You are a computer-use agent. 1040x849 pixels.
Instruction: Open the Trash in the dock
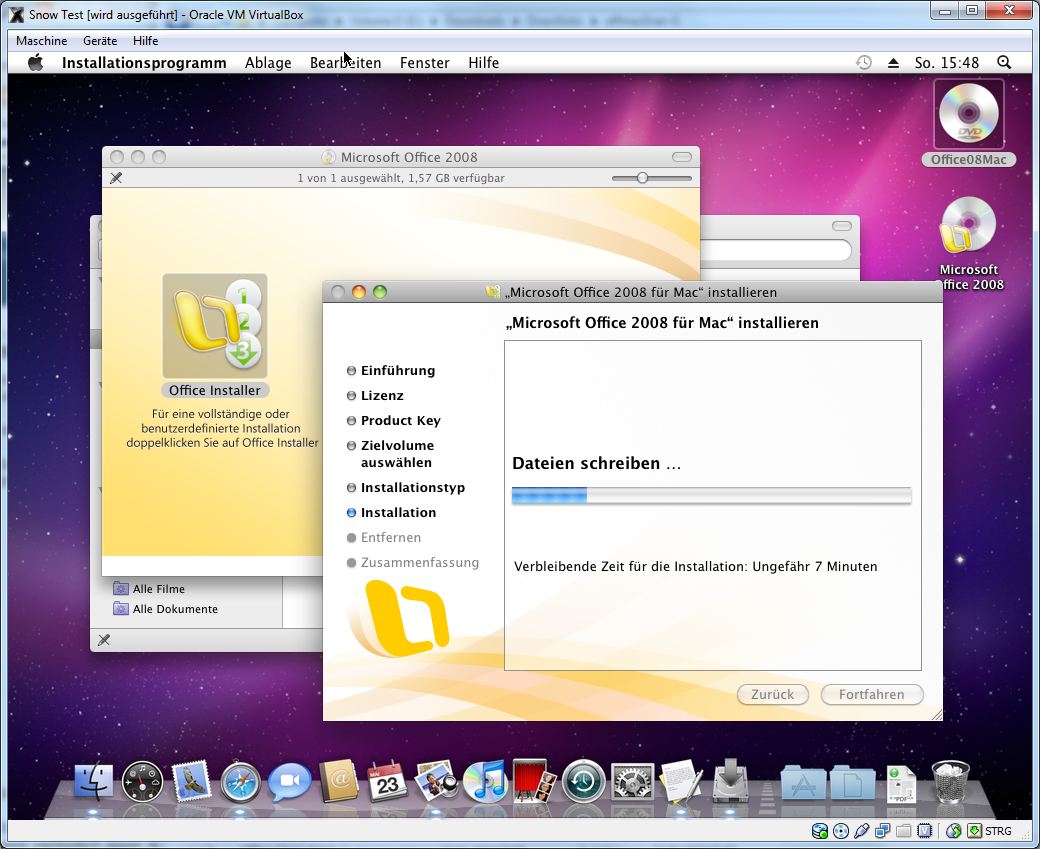(x=950, y=781)
